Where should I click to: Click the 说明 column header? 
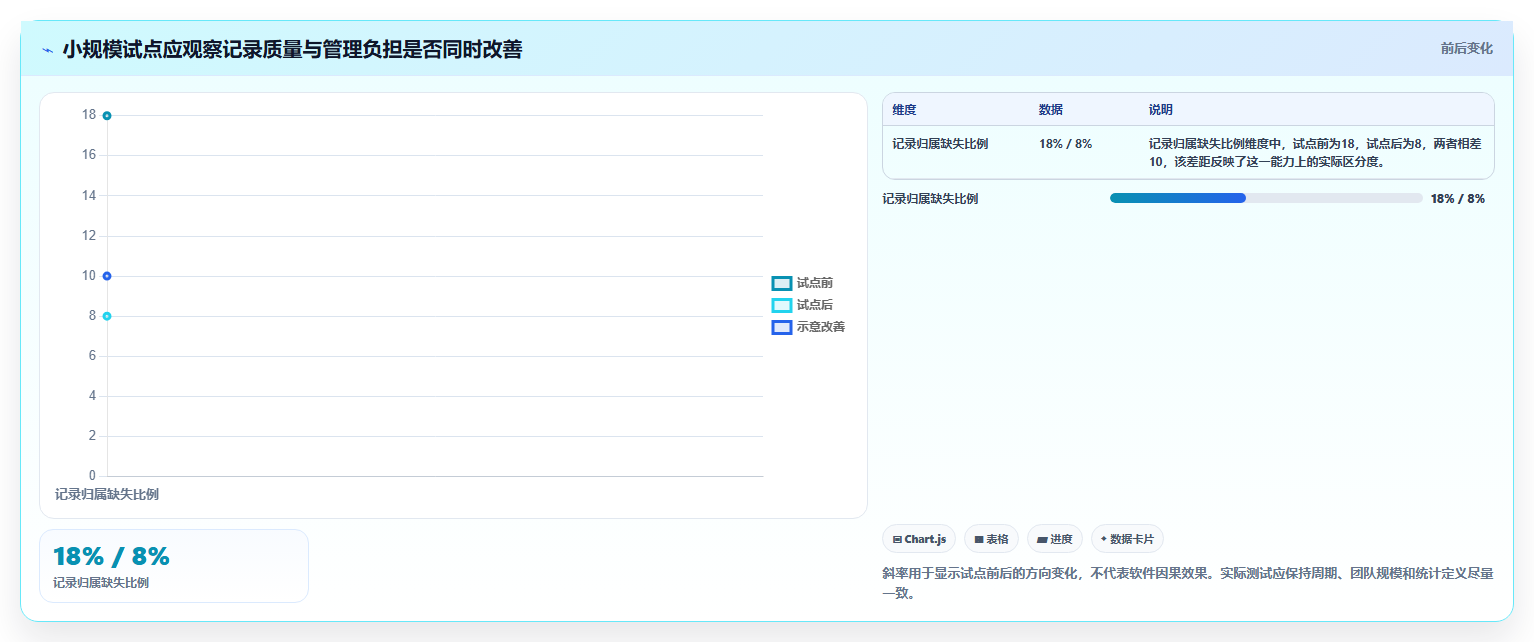(x=1161, y=109)
